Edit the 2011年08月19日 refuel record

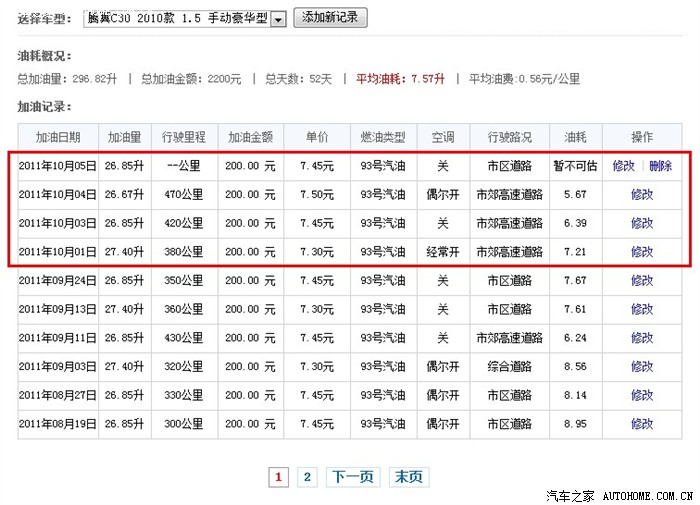(641, 424)
